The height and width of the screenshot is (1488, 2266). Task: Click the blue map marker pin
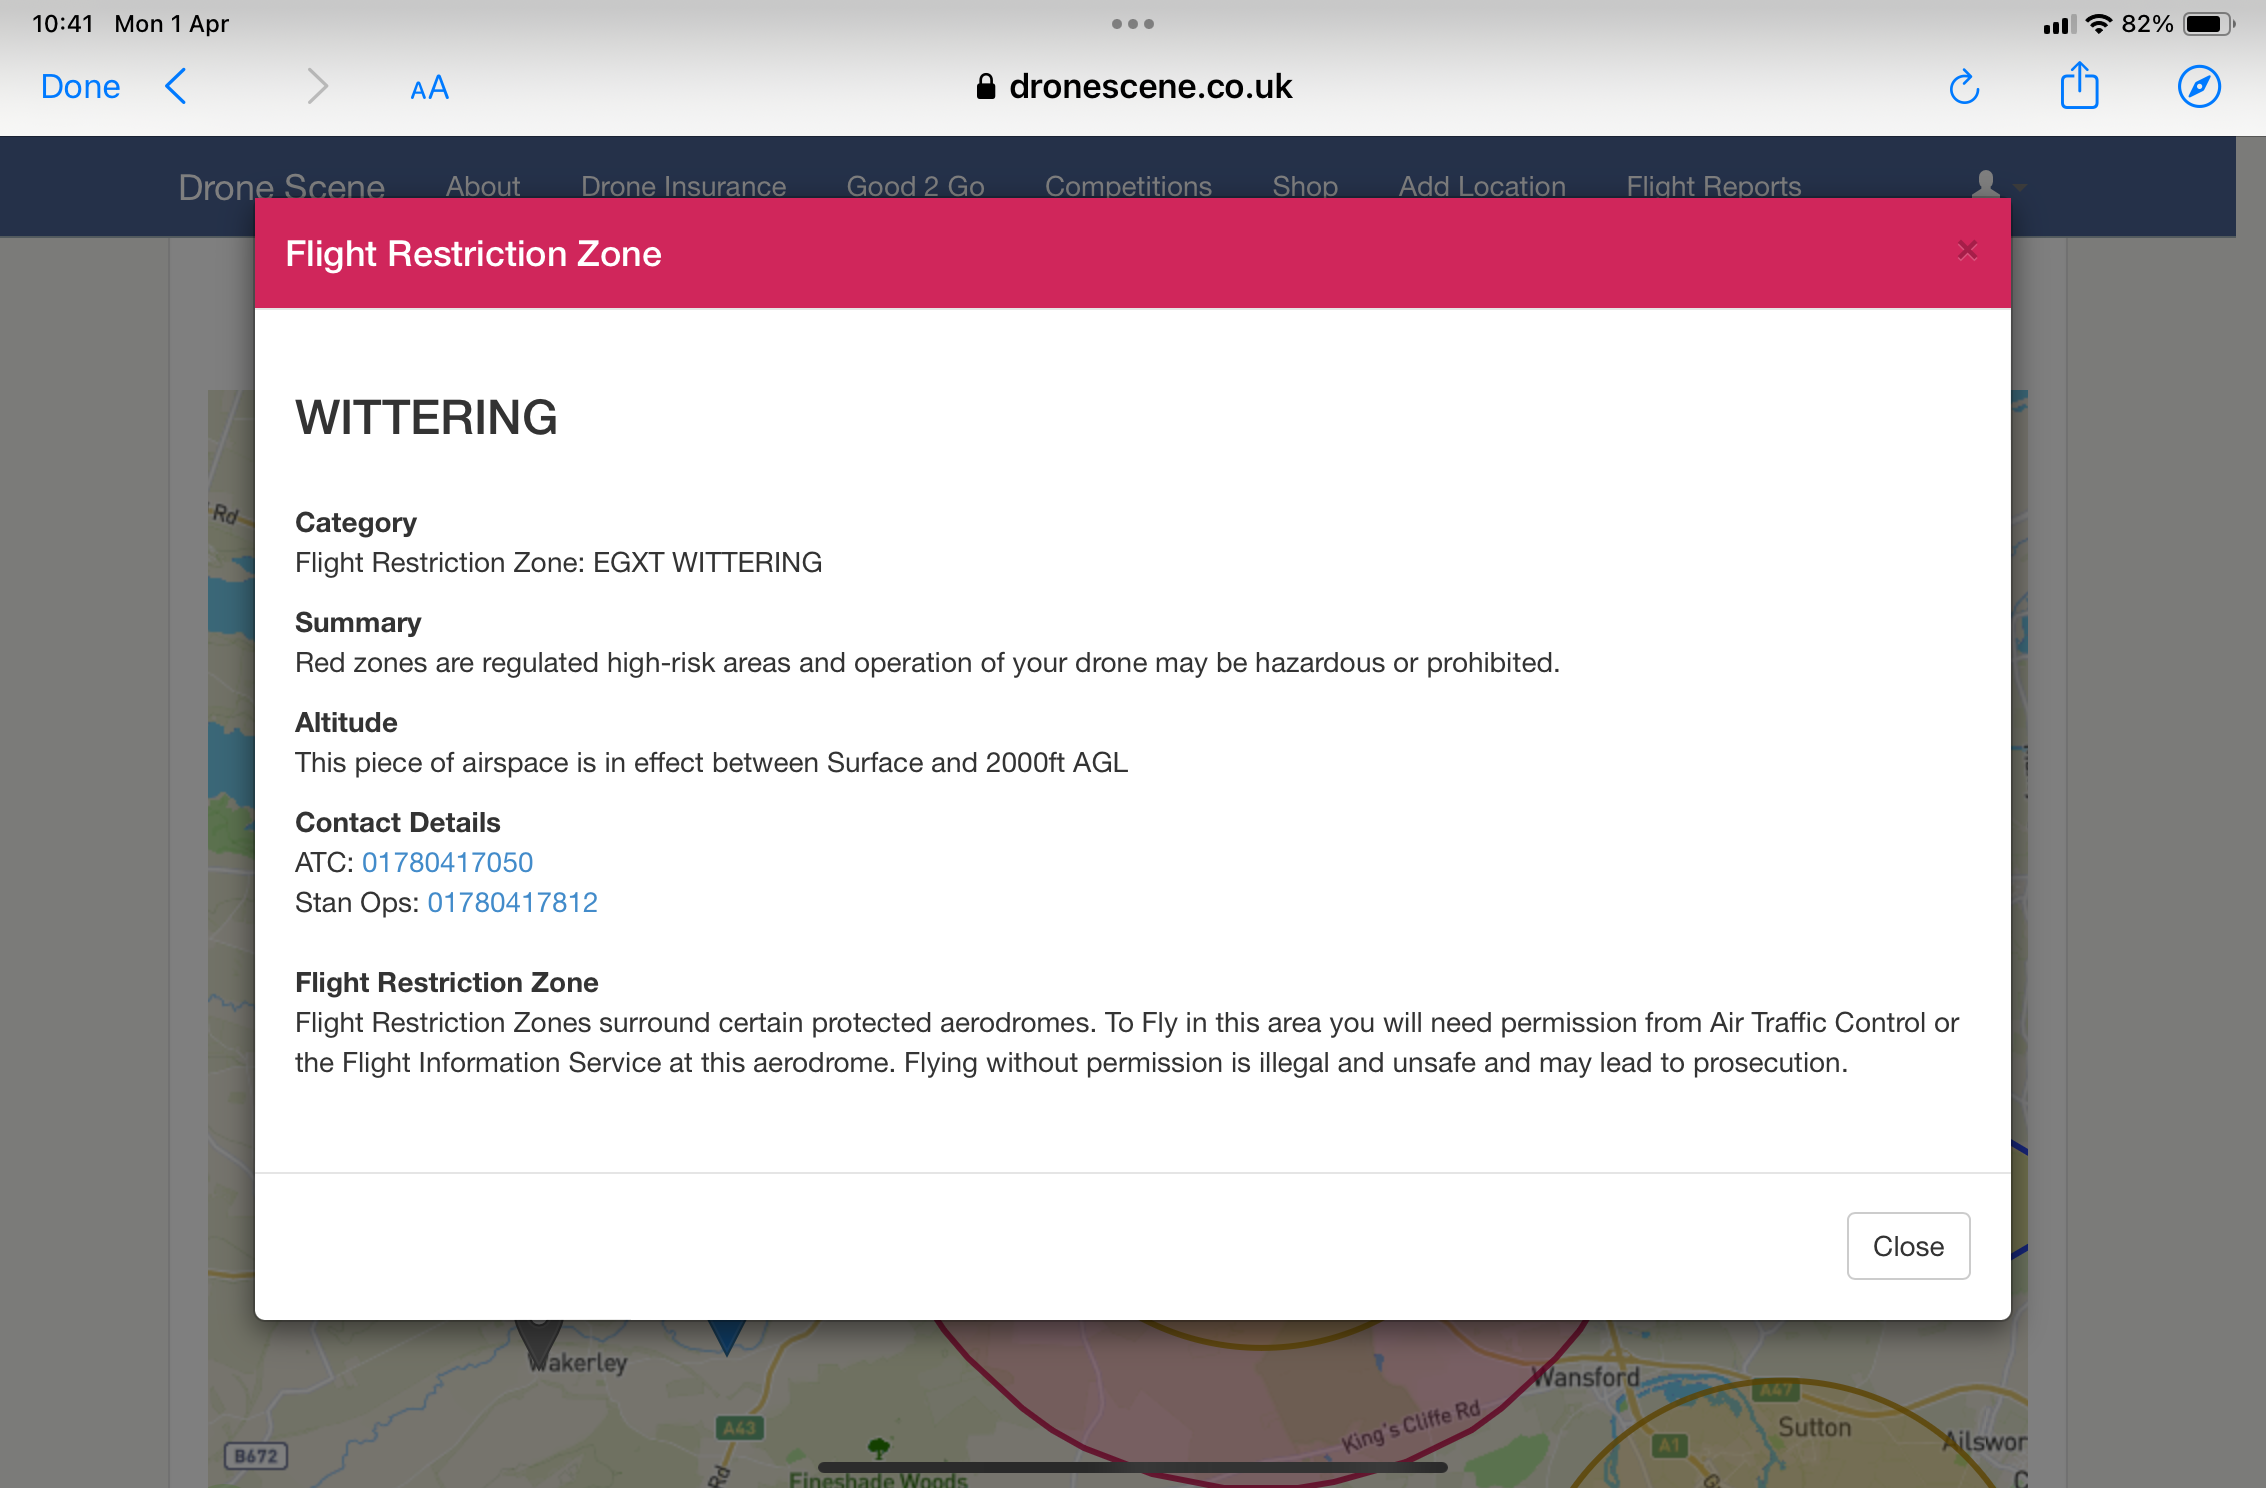pyautogui.click(x=727, y=1335)
